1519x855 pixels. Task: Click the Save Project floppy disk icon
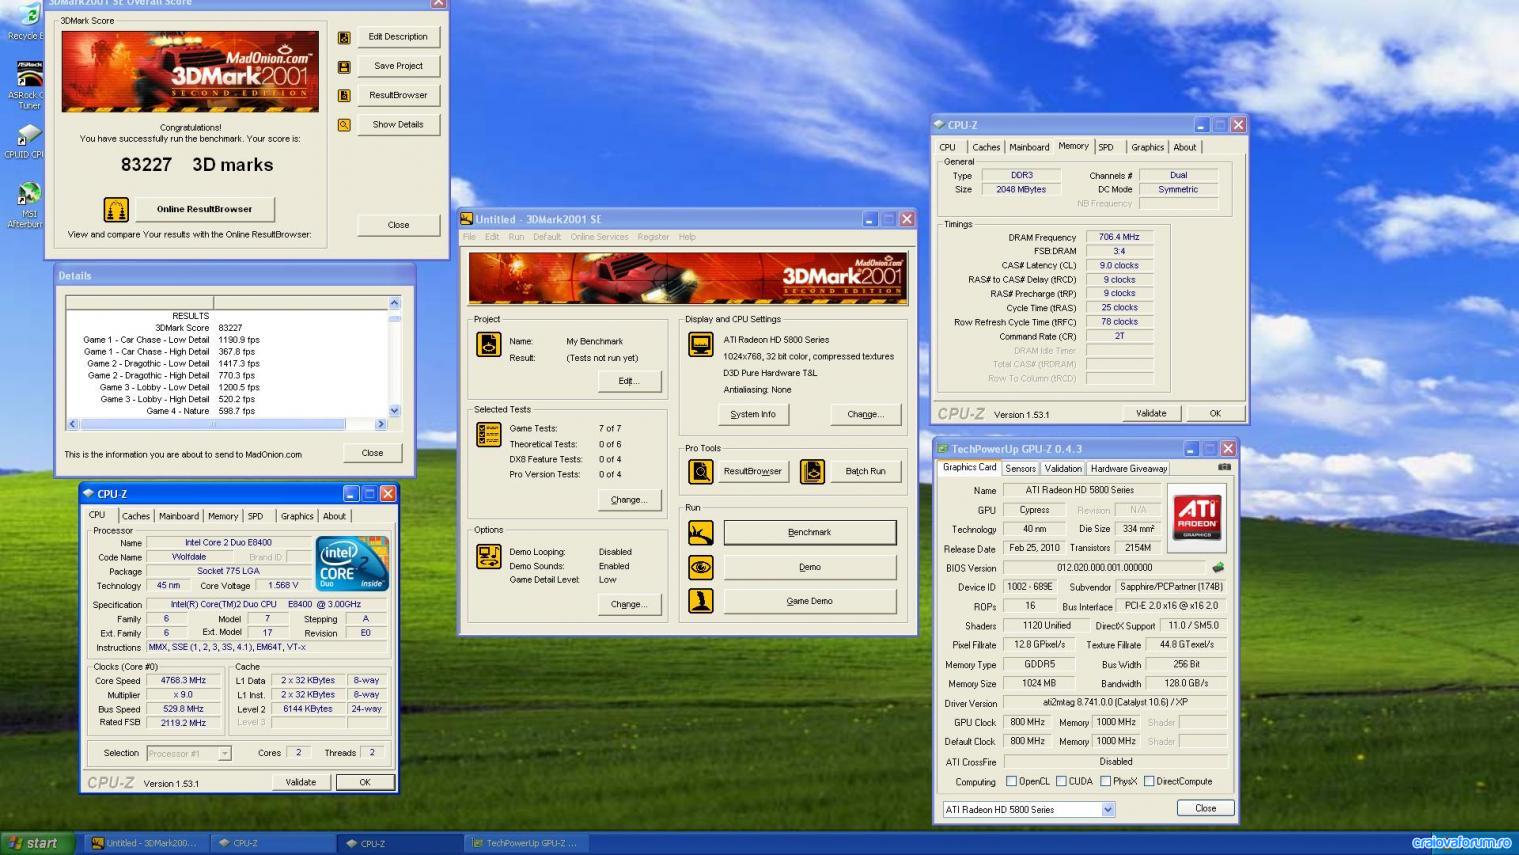click(344, 67)
